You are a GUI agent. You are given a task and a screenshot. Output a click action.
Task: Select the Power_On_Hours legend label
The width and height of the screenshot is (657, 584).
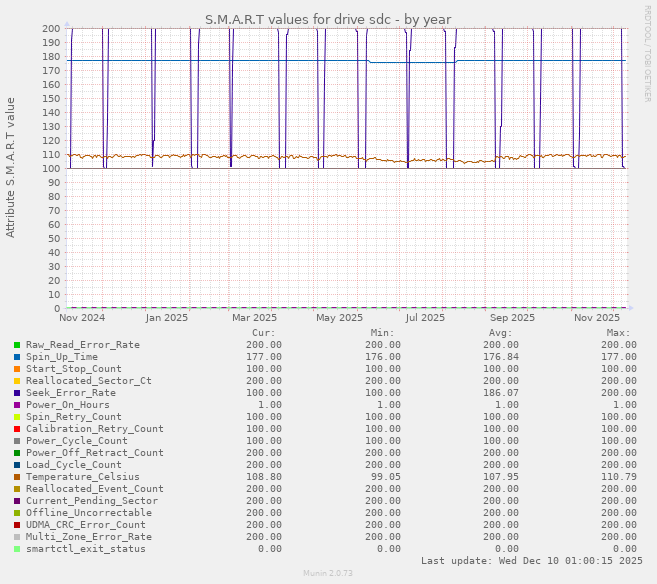[x=67, y=405]
